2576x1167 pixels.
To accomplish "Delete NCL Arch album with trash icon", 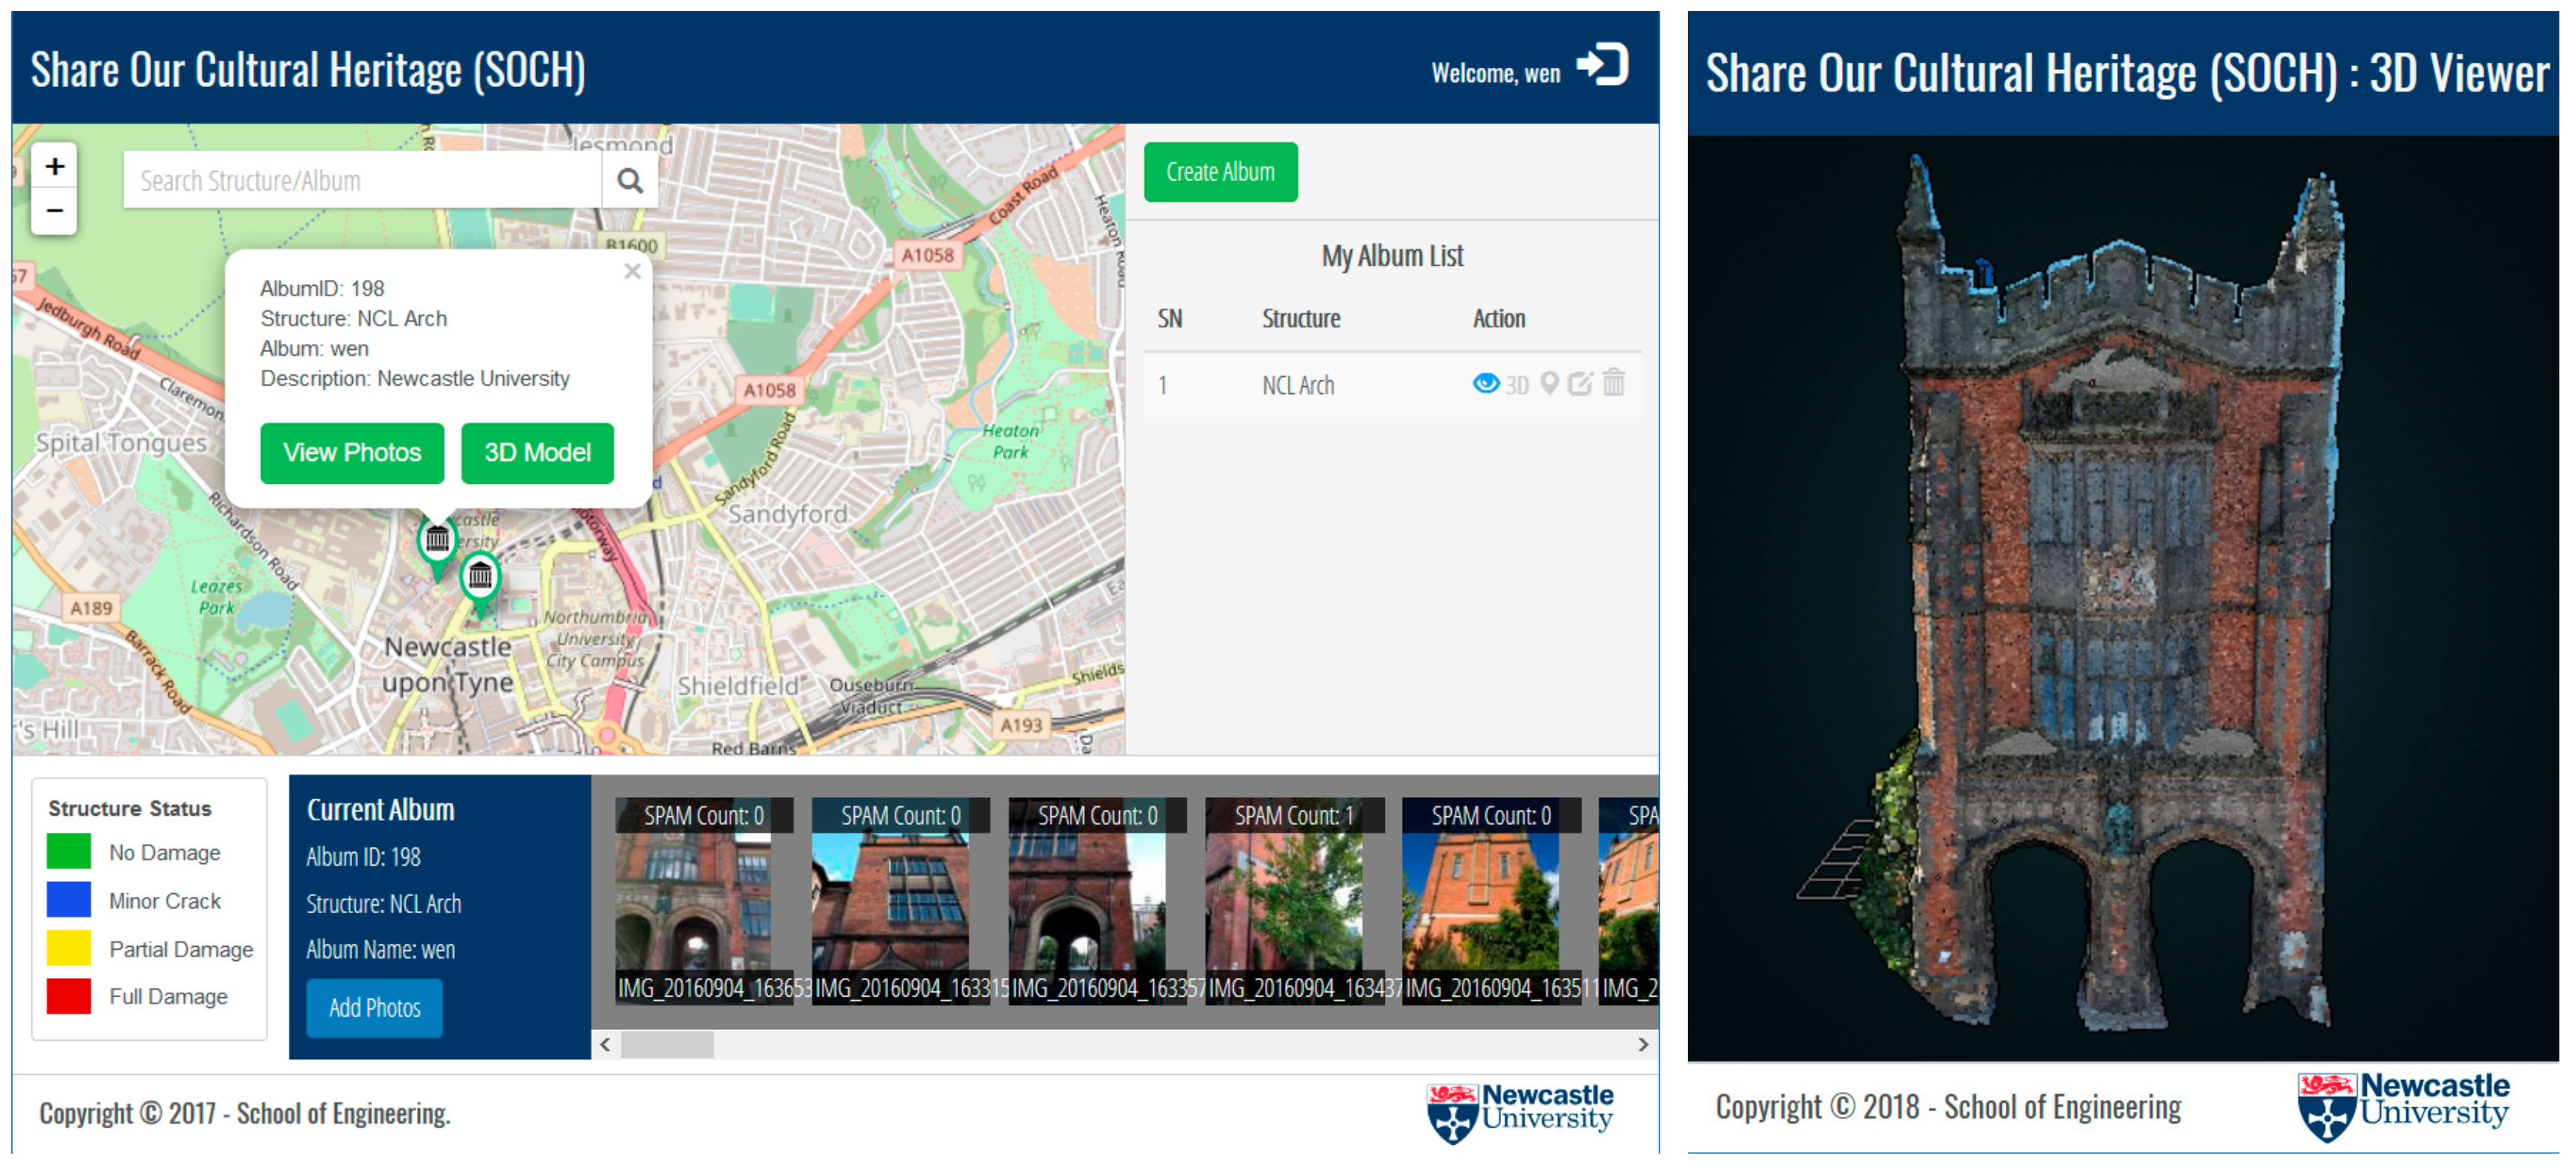I will pyautogui.click(x=1613, y=382).
